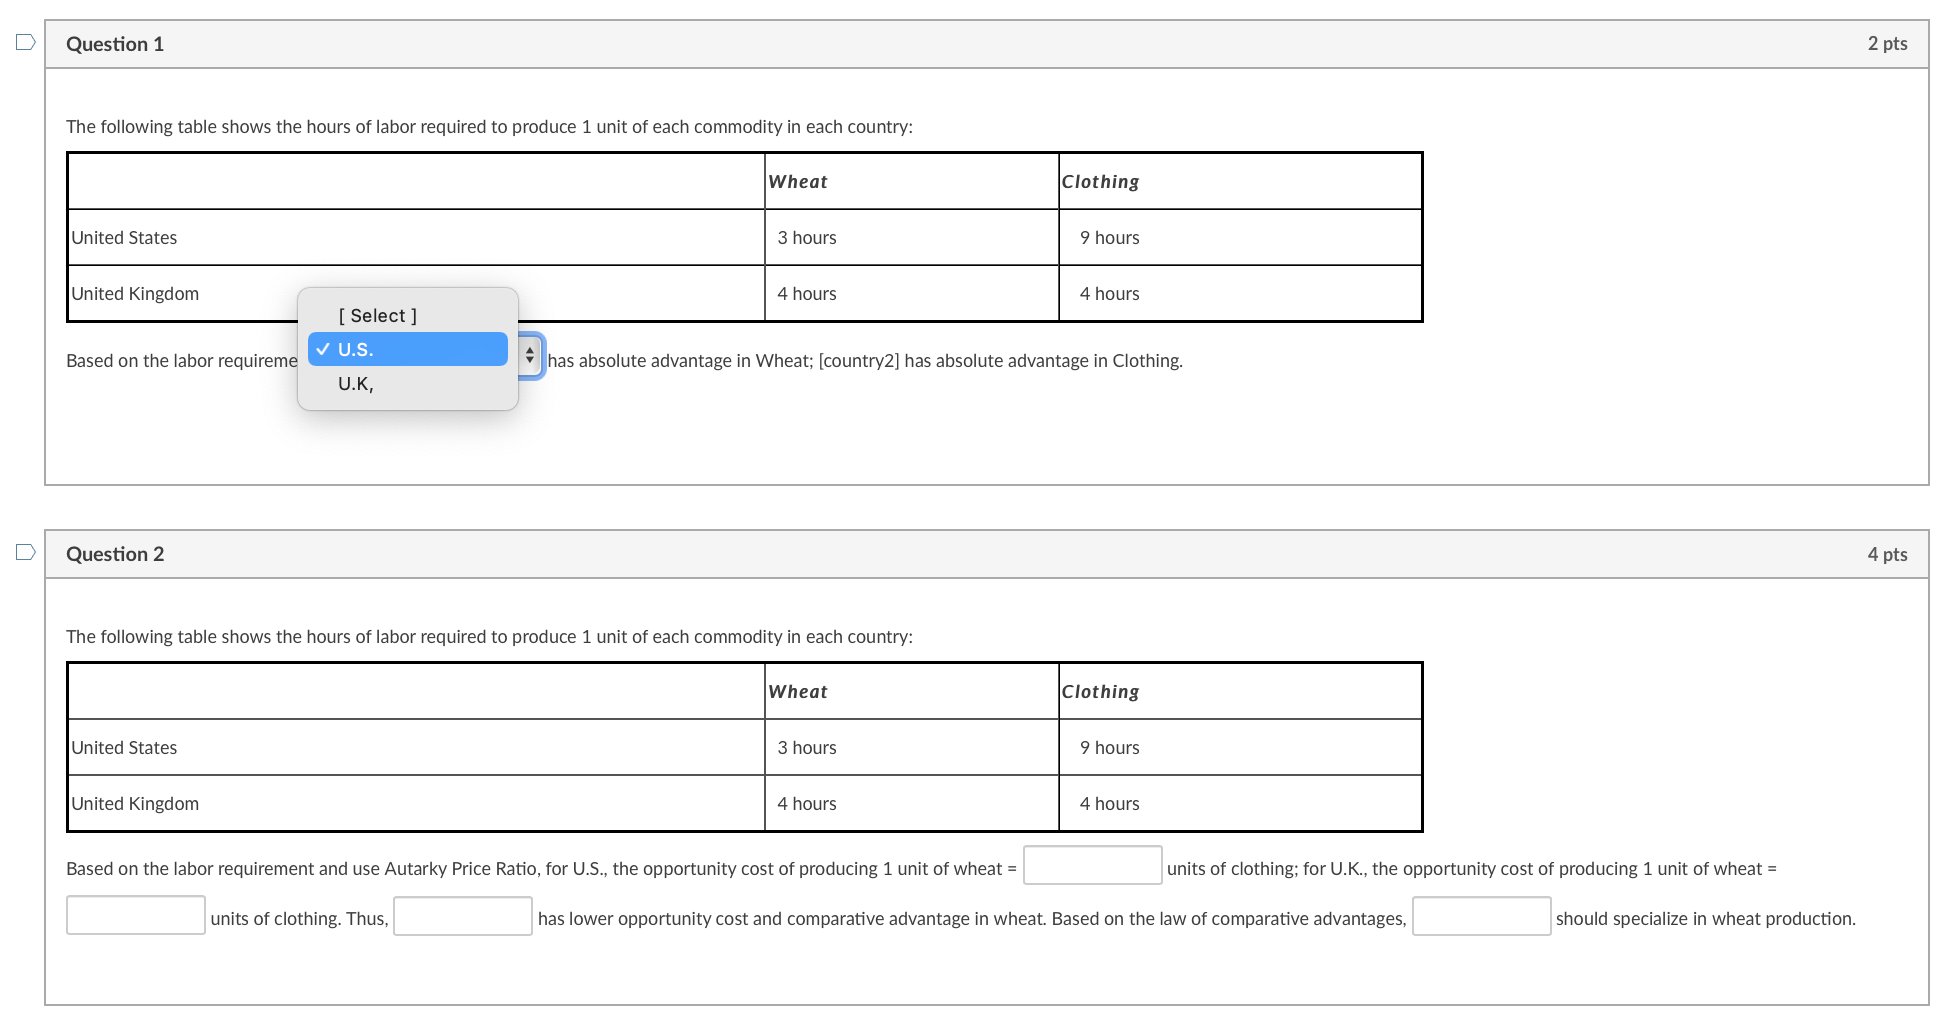Click U.K. clothing 4 hours cell in Question 2
The width and height of the screenshot is (1952, 1020).
point(1109,804)
